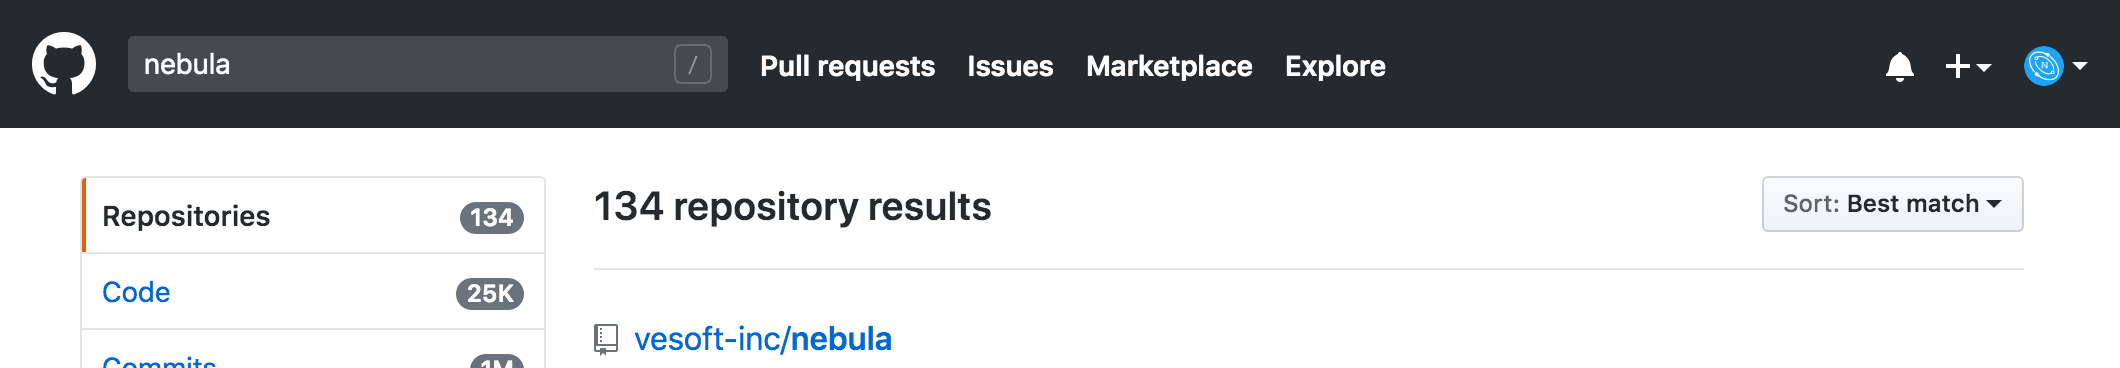The image size is (2120, 368).
Task: Click the slash shortcut key icon in search
Action: pos(693,64)
